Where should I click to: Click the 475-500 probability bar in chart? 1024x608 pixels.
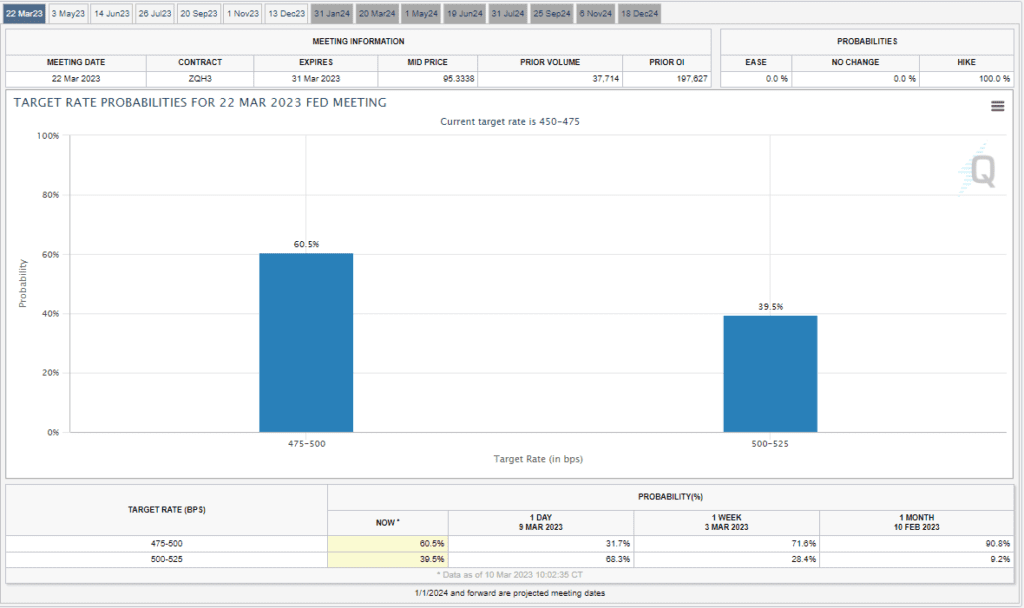pyautogui.click(x=306, y=343)
